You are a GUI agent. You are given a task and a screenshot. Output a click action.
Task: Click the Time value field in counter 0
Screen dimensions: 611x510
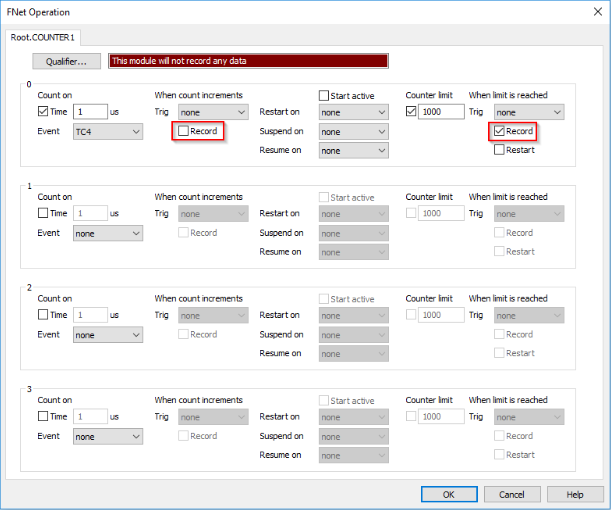click(x=90, y=113)
